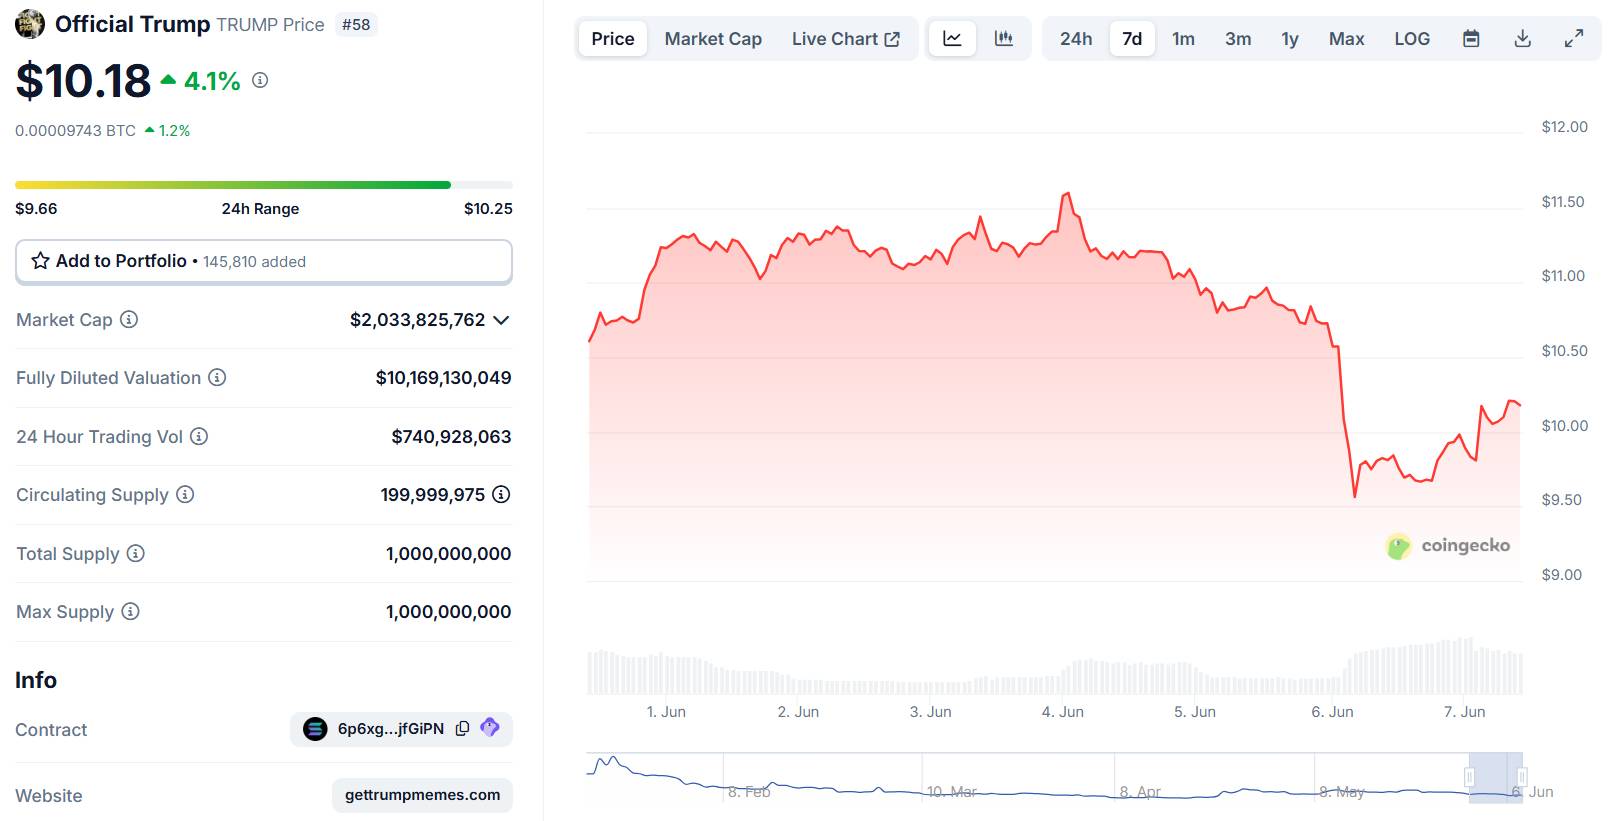Switch to candlestick chart view

pyautogui.click(x=1004, y=39)
